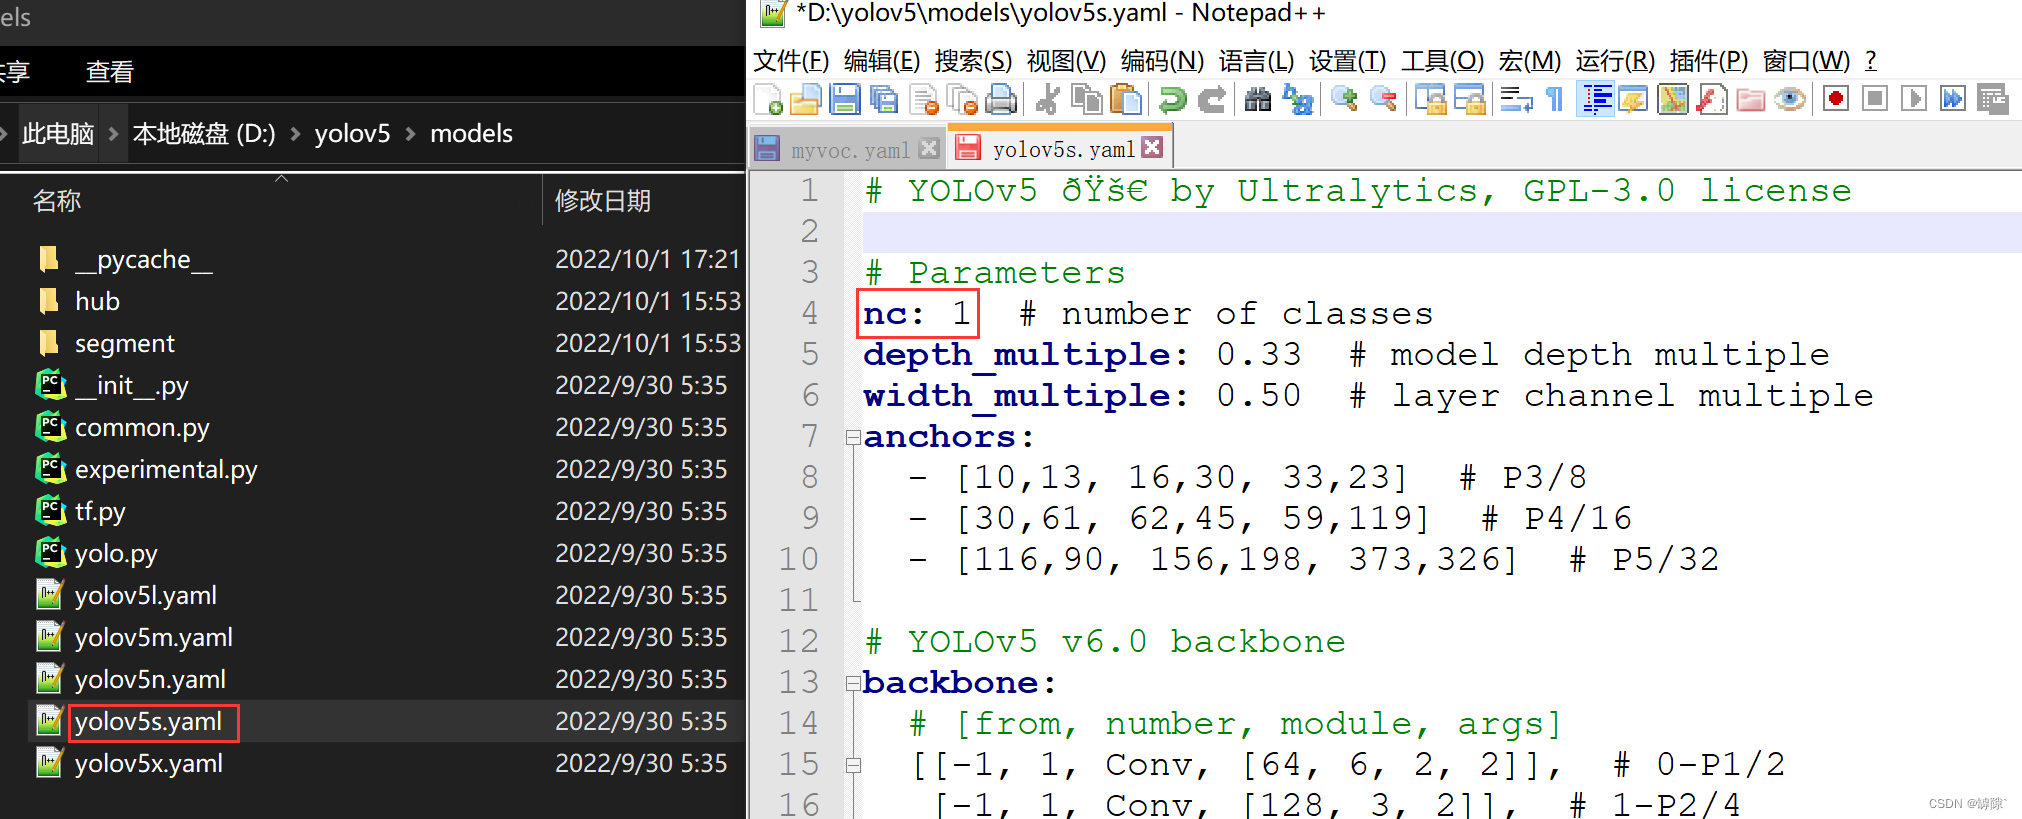Click 本地磁盘 (D:) in the breadcrumb

pyautogui.click(x=204, y=133)
